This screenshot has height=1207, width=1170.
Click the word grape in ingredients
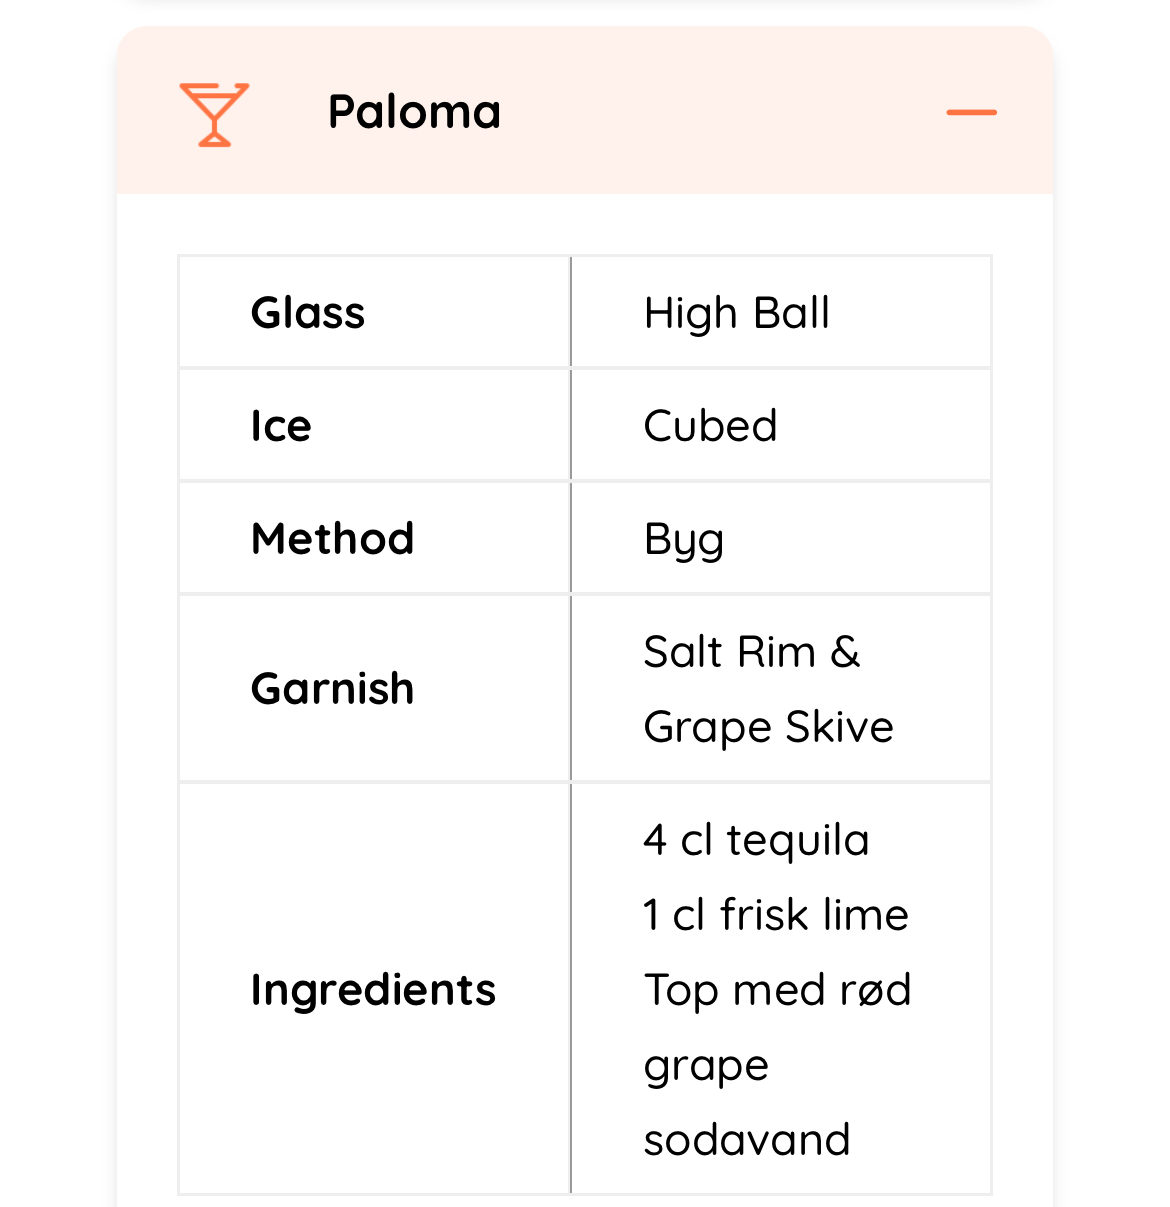pos(706,1066)
